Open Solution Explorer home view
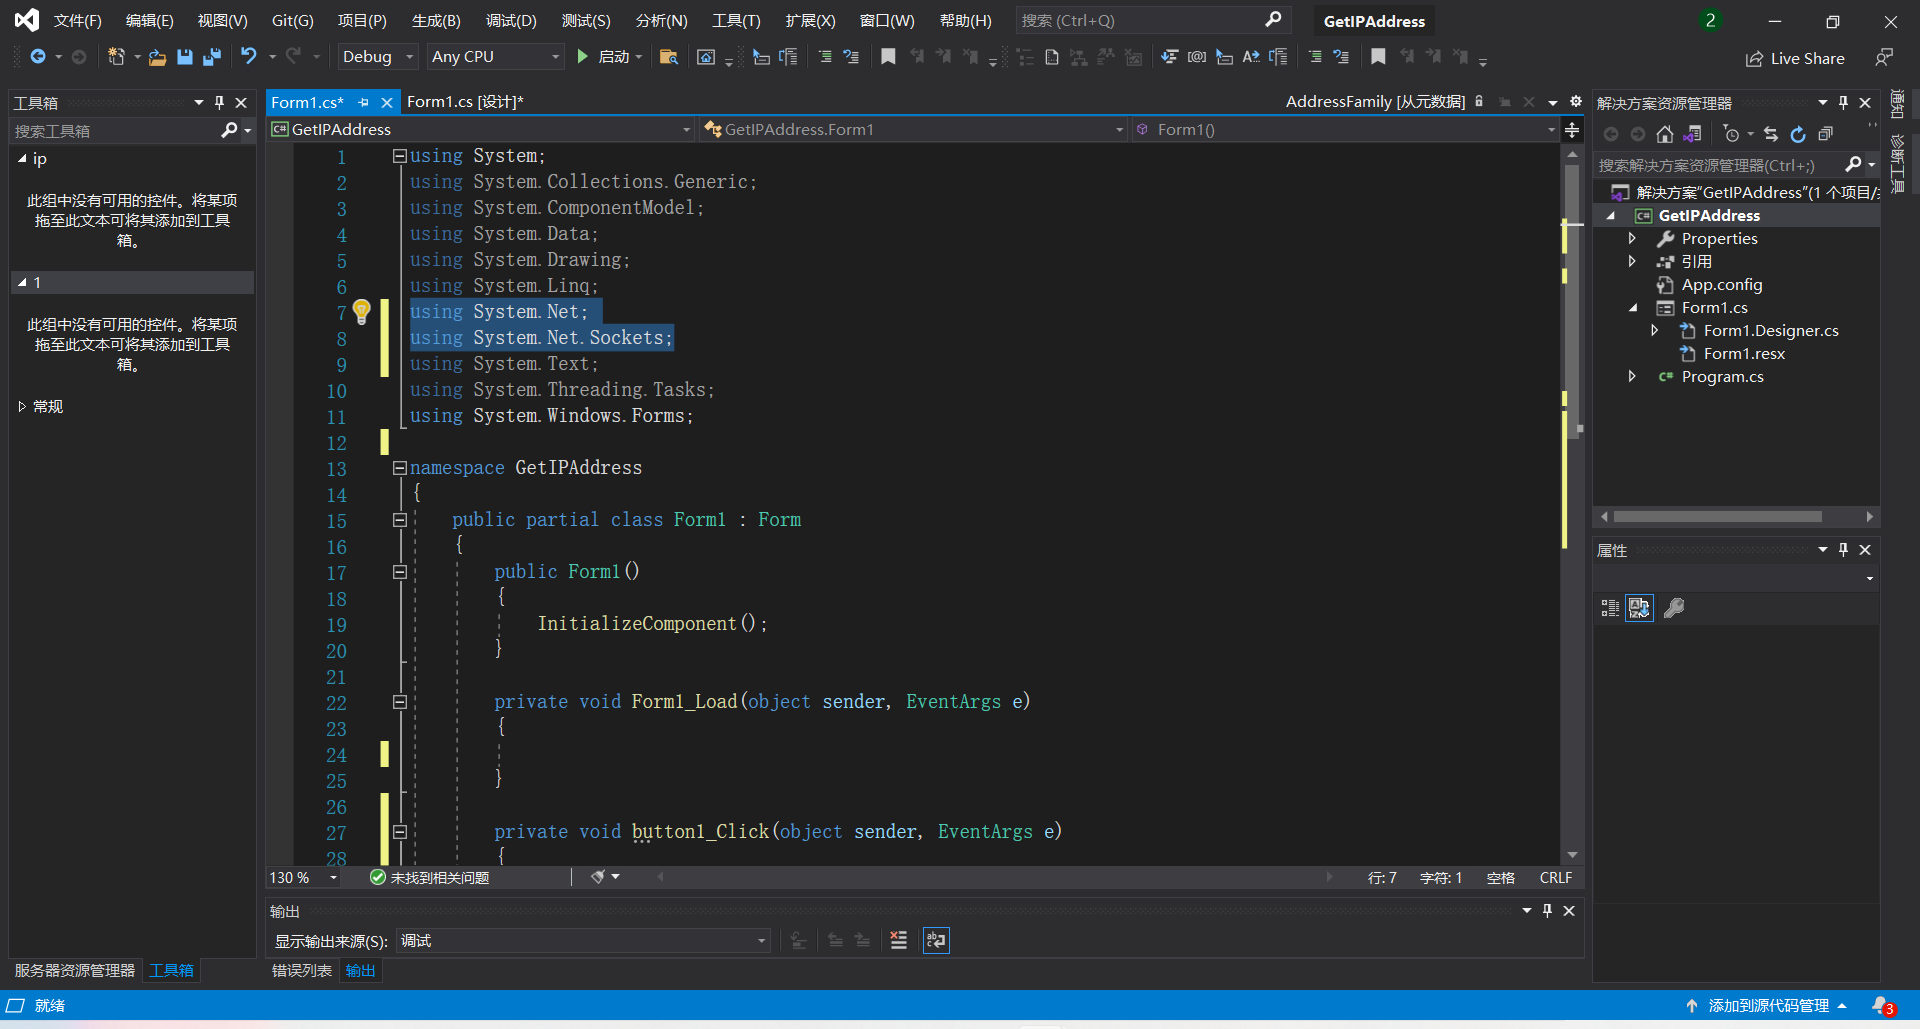The width and height of the screenshot is (1920, 1029). 1666,133
